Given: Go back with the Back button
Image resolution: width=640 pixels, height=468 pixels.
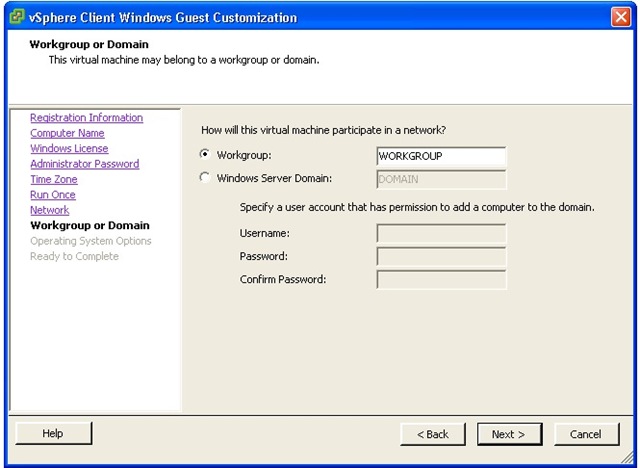Looking at the screenshot, I should [433, 434].
